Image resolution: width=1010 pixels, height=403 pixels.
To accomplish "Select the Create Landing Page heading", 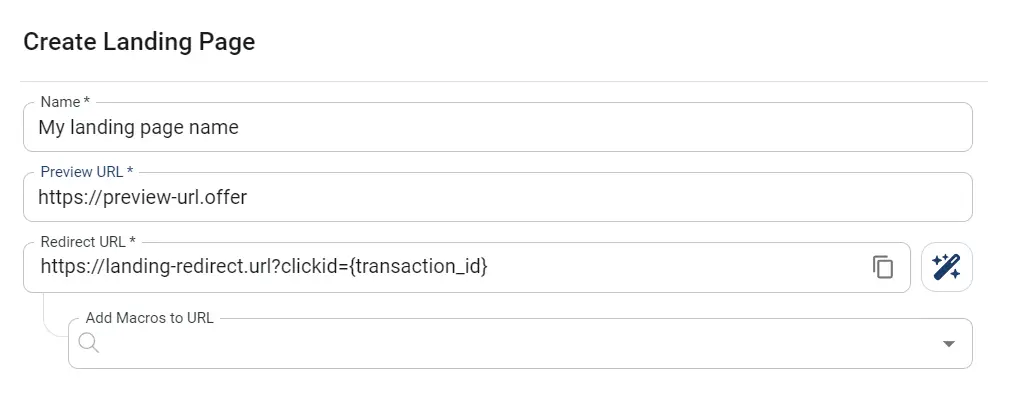I will coord(139,42).
